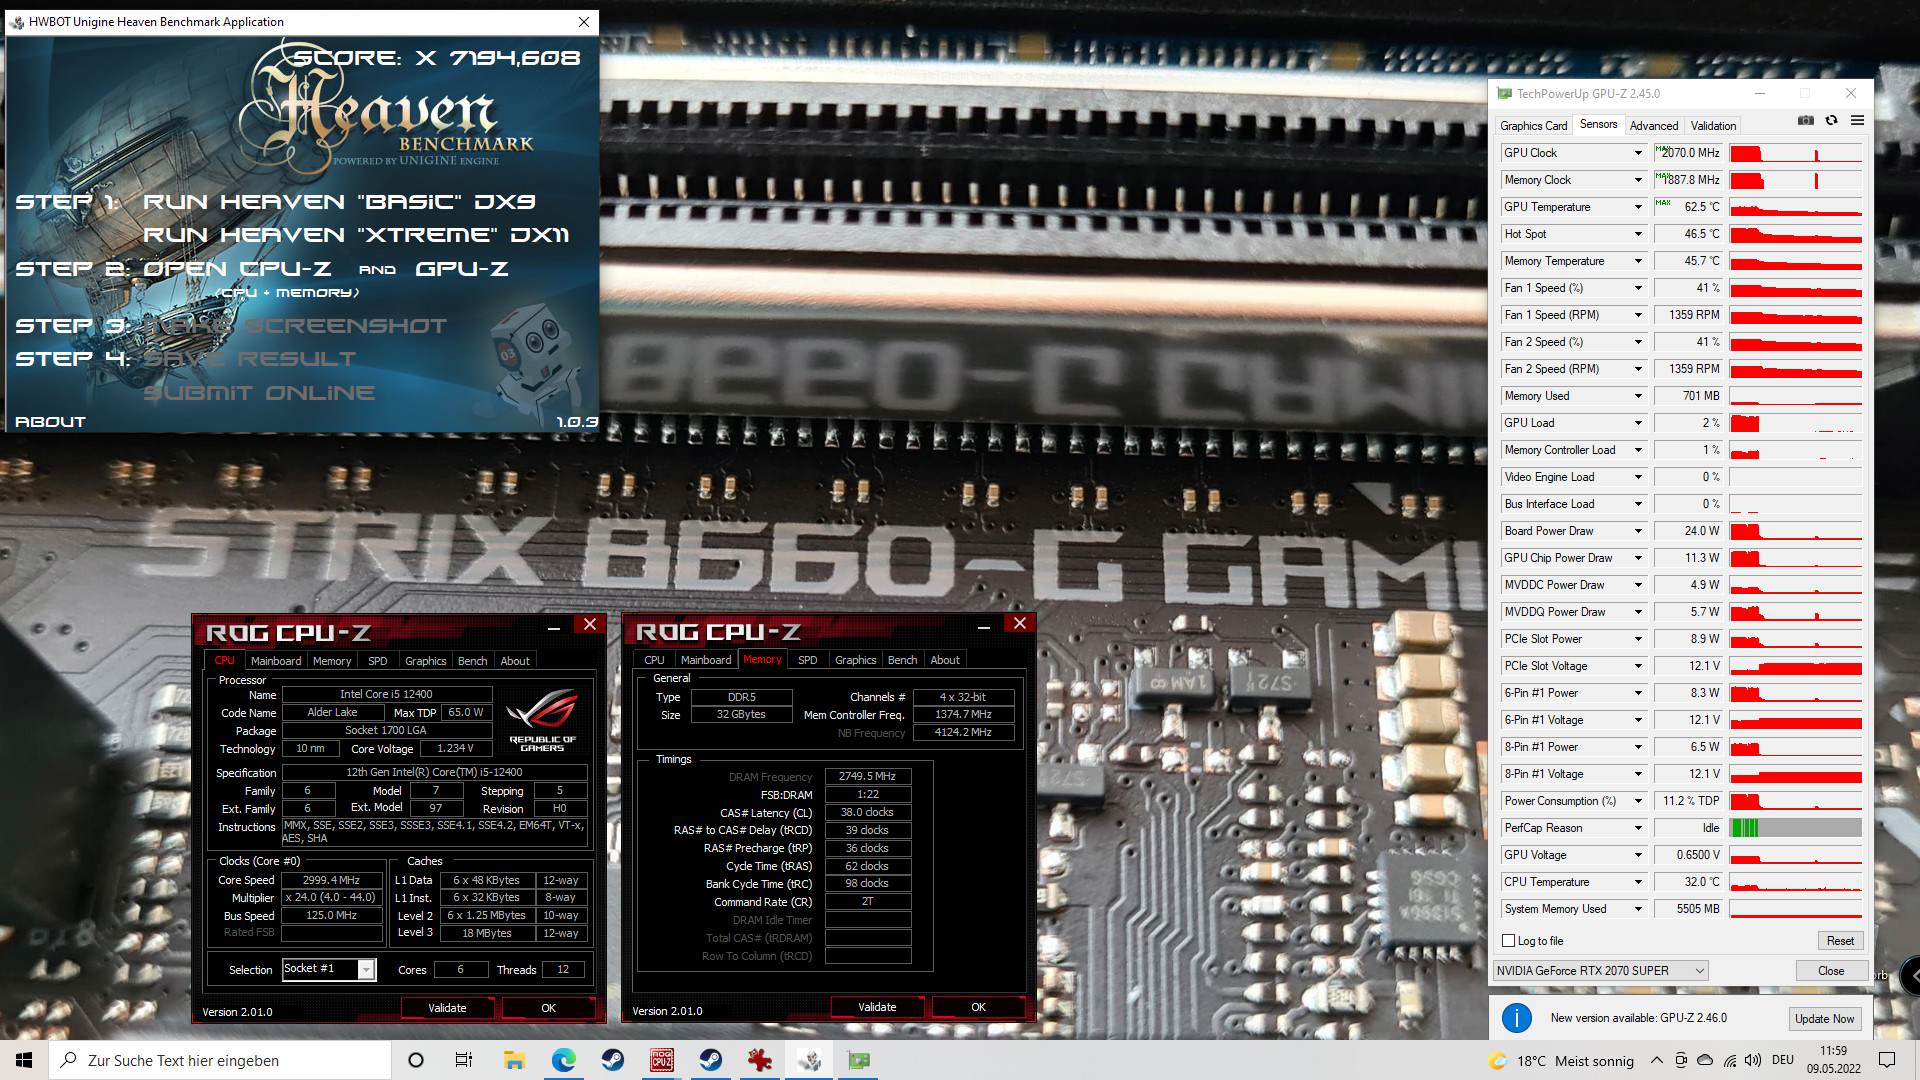The height and width of the screenshot is (1080, 1920).
Task: Click the GPU-Z green card taskbar icon
Action: coord(858,1060)
